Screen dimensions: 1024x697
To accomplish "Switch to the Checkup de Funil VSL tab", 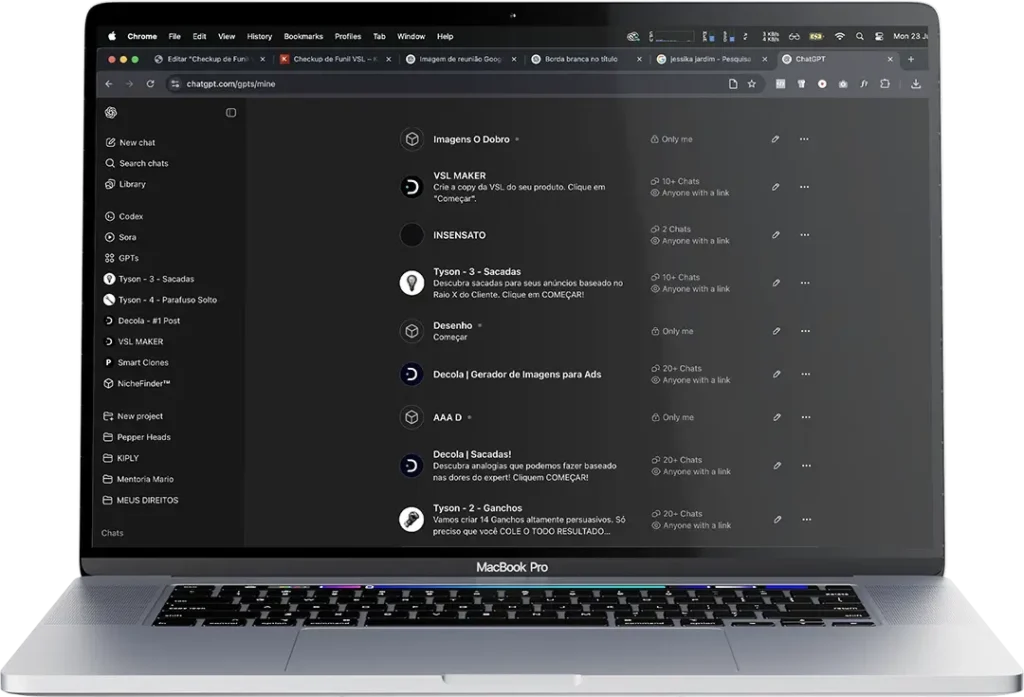I will pos(336,59).
